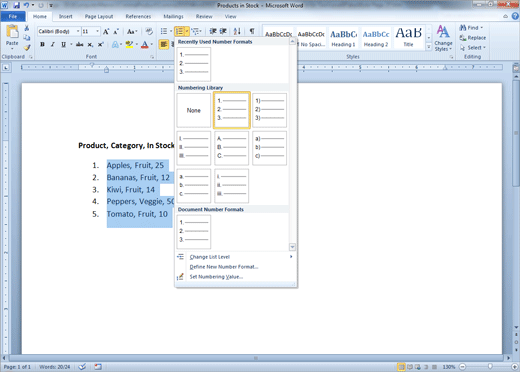520x372 pixels.
Task: Click the Web Layout view icon
Action: (418, 367)
